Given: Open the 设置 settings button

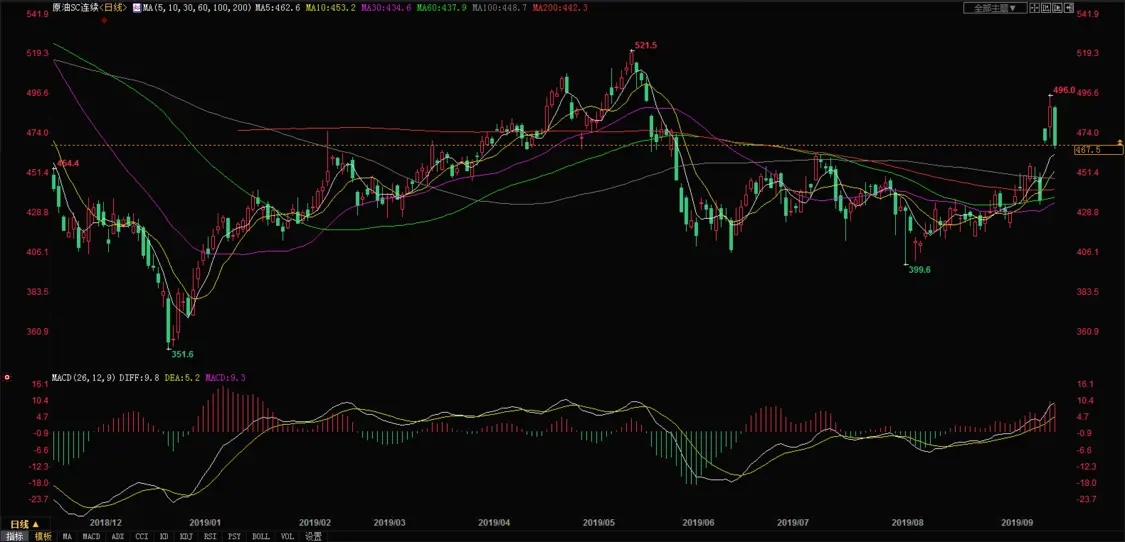Looking at the screenshot, I should coord(314,536).
